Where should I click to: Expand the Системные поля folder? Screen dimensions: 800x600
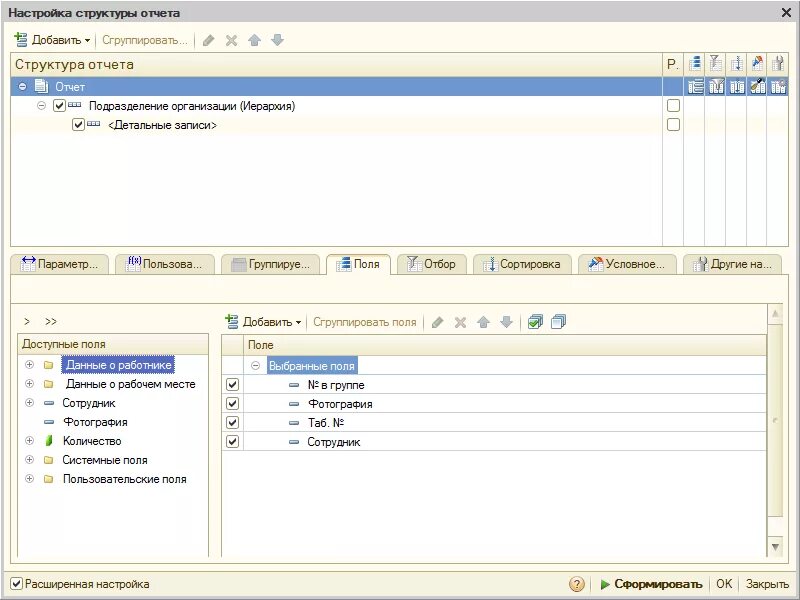30,460
